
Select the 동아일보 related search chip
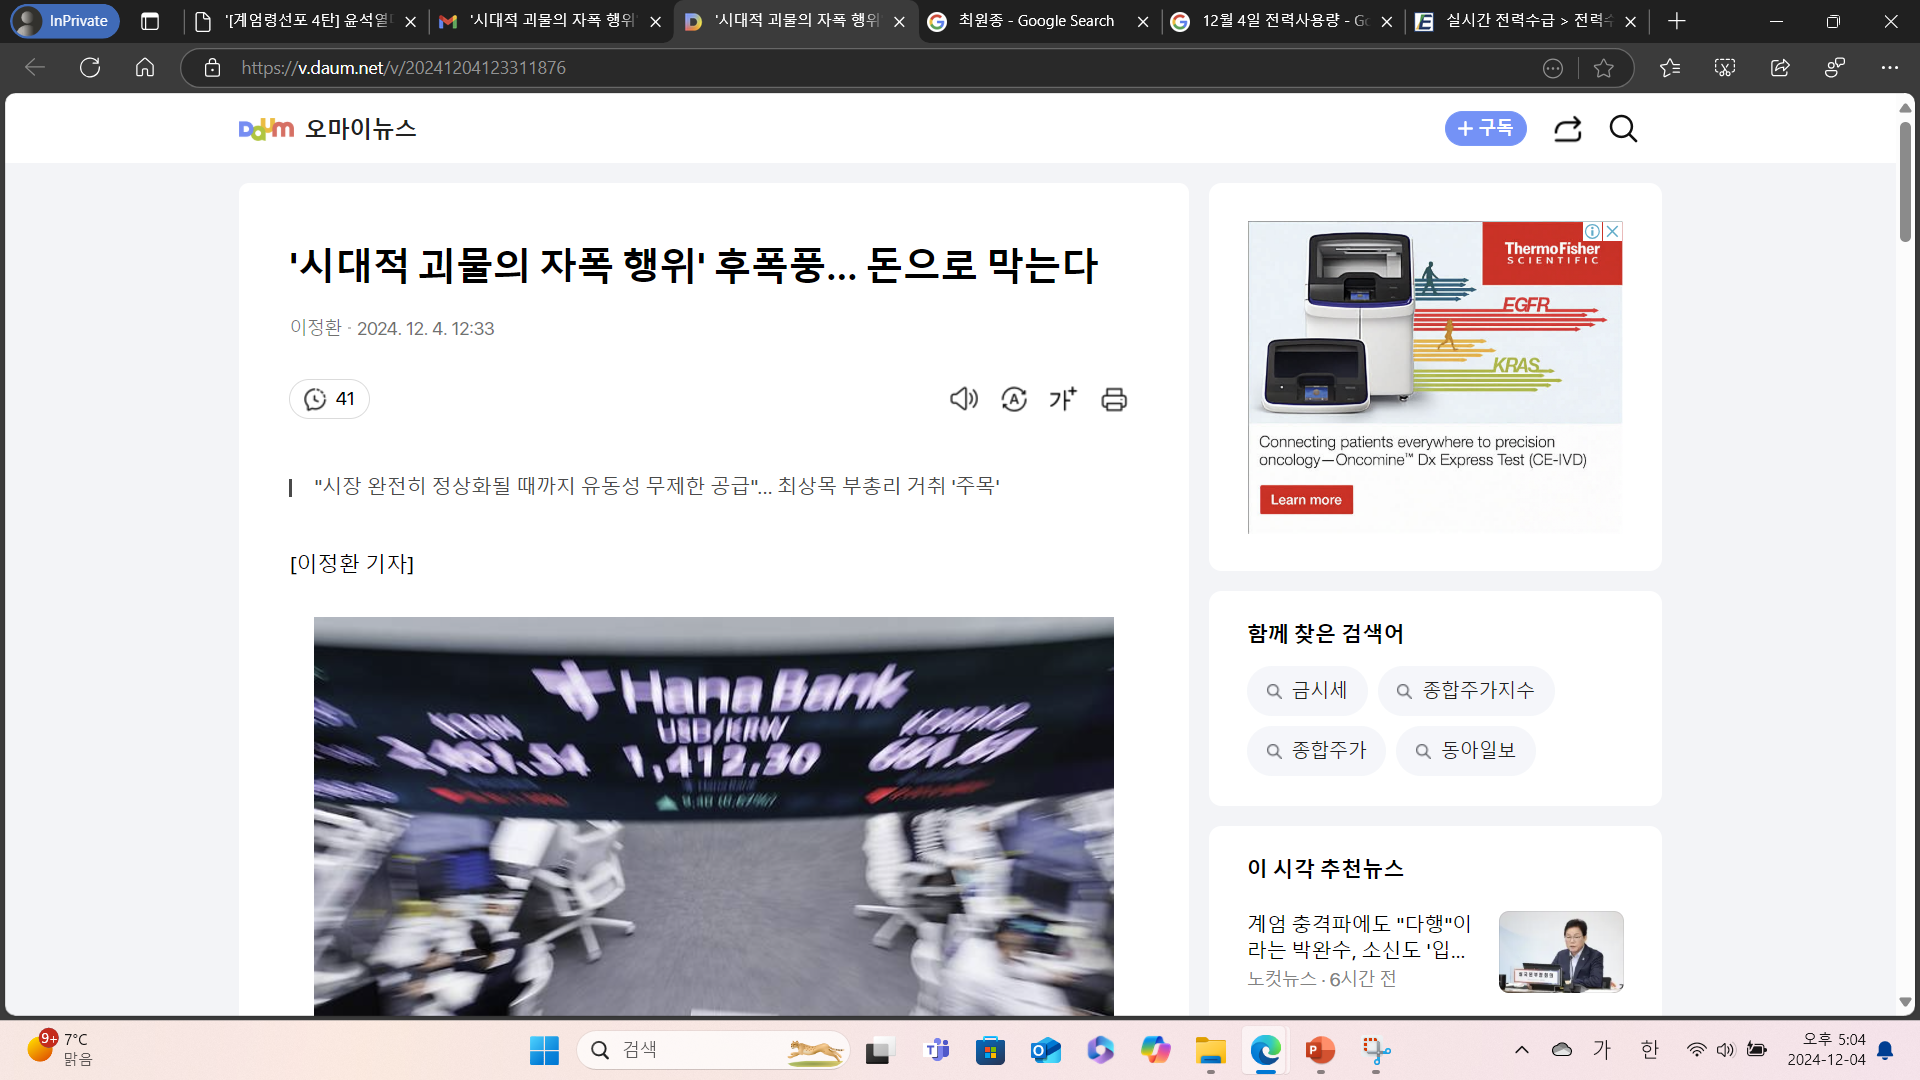pos(1465,751)
